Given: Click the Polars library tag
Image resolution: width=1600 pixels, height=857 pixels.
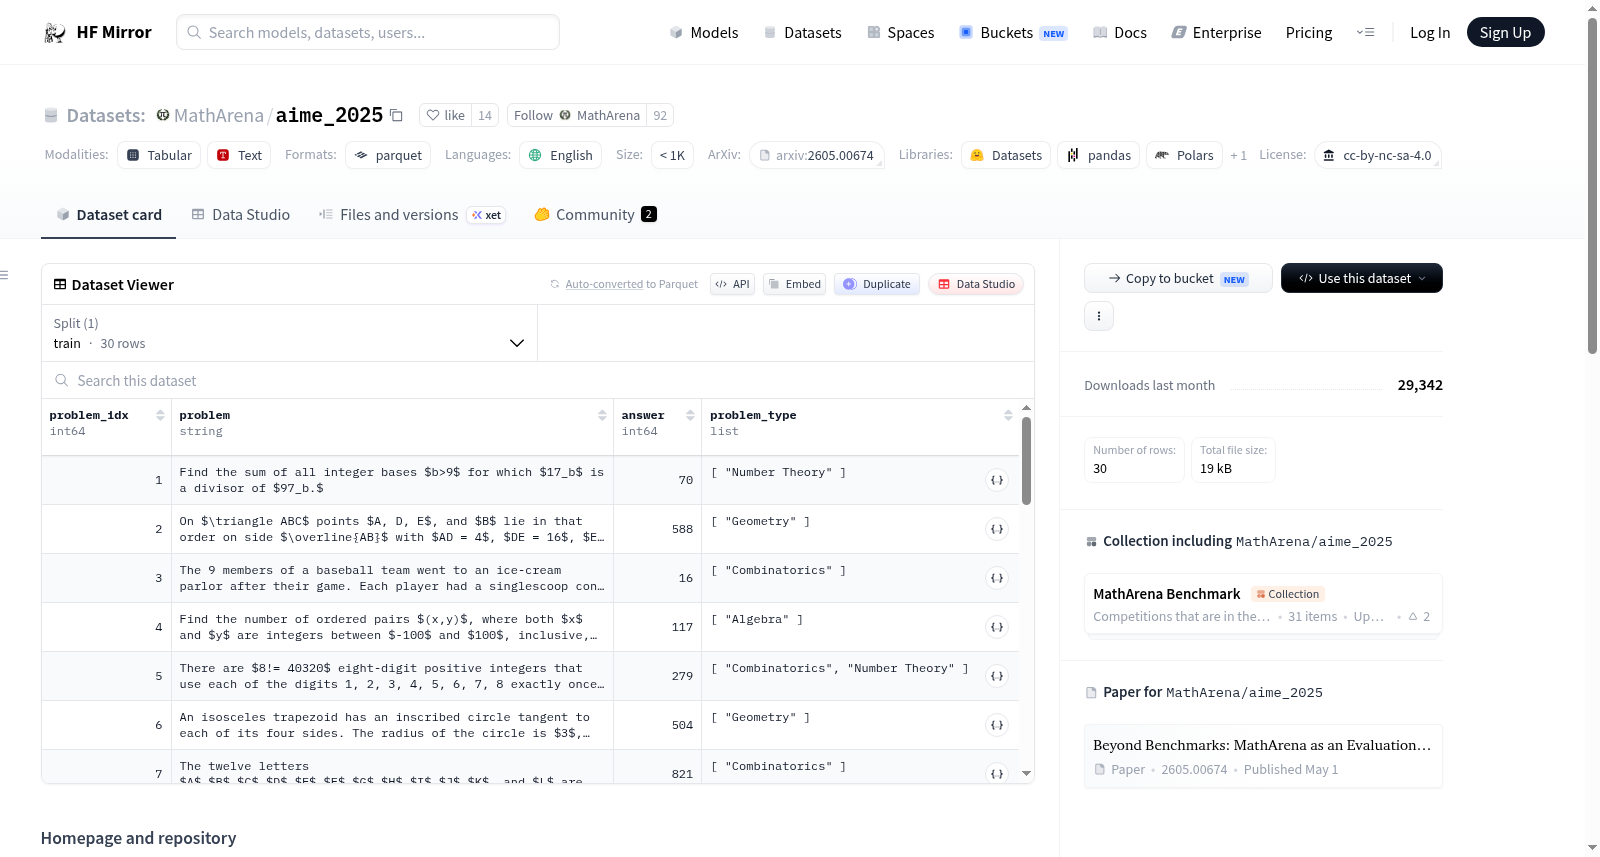Looking at the screenshot, I should pos(1184,155).
